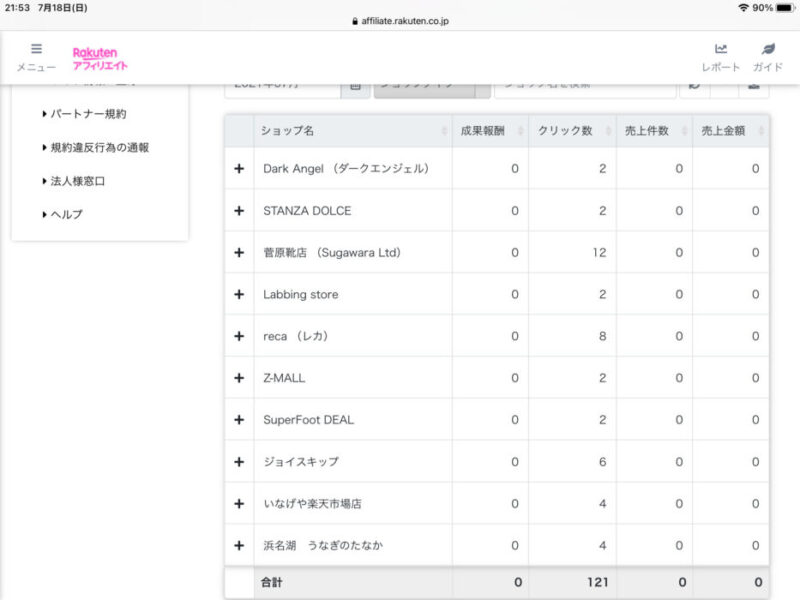Click the reca (レカ) shop name

pos(295,336)
